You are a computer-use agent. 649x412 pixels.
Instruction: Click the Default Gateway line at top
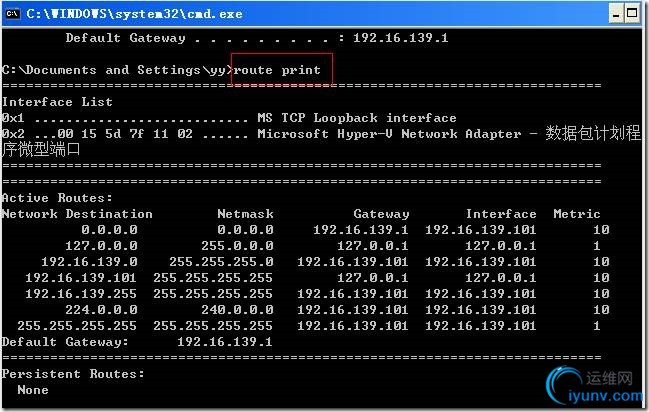click(x=257, y=38)
